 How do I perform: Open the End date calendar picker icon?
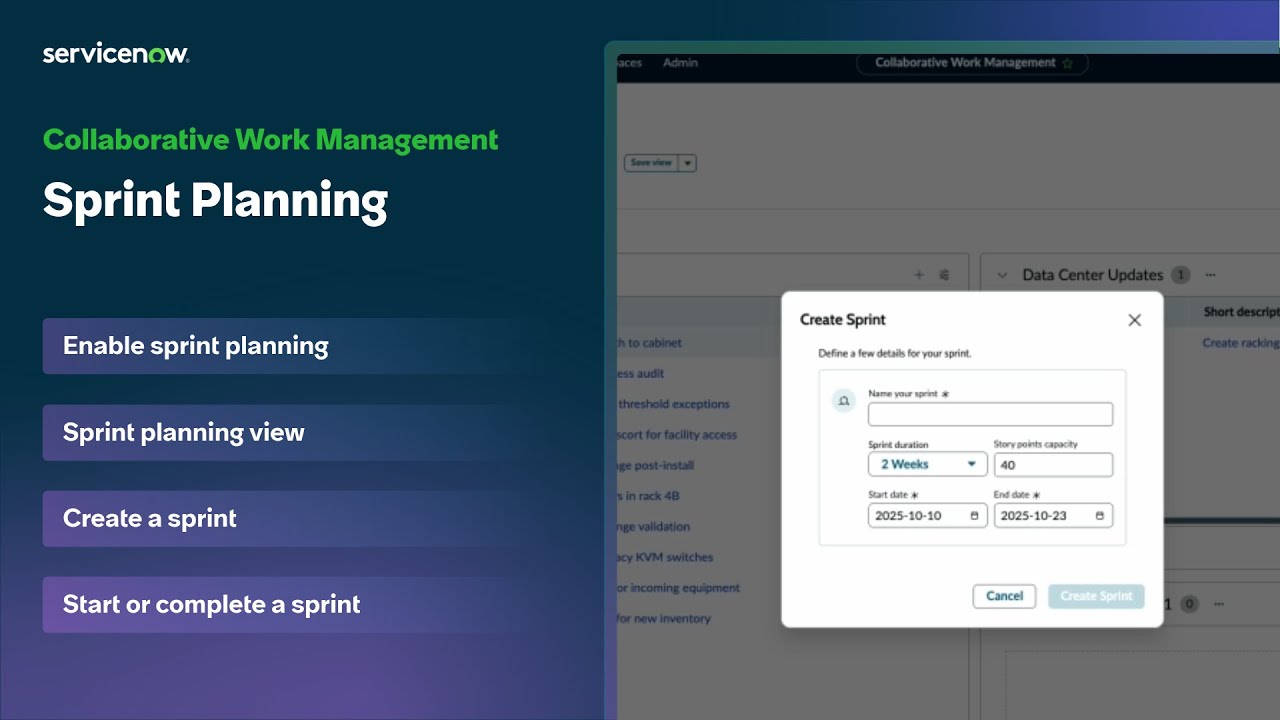[1100, 516]
